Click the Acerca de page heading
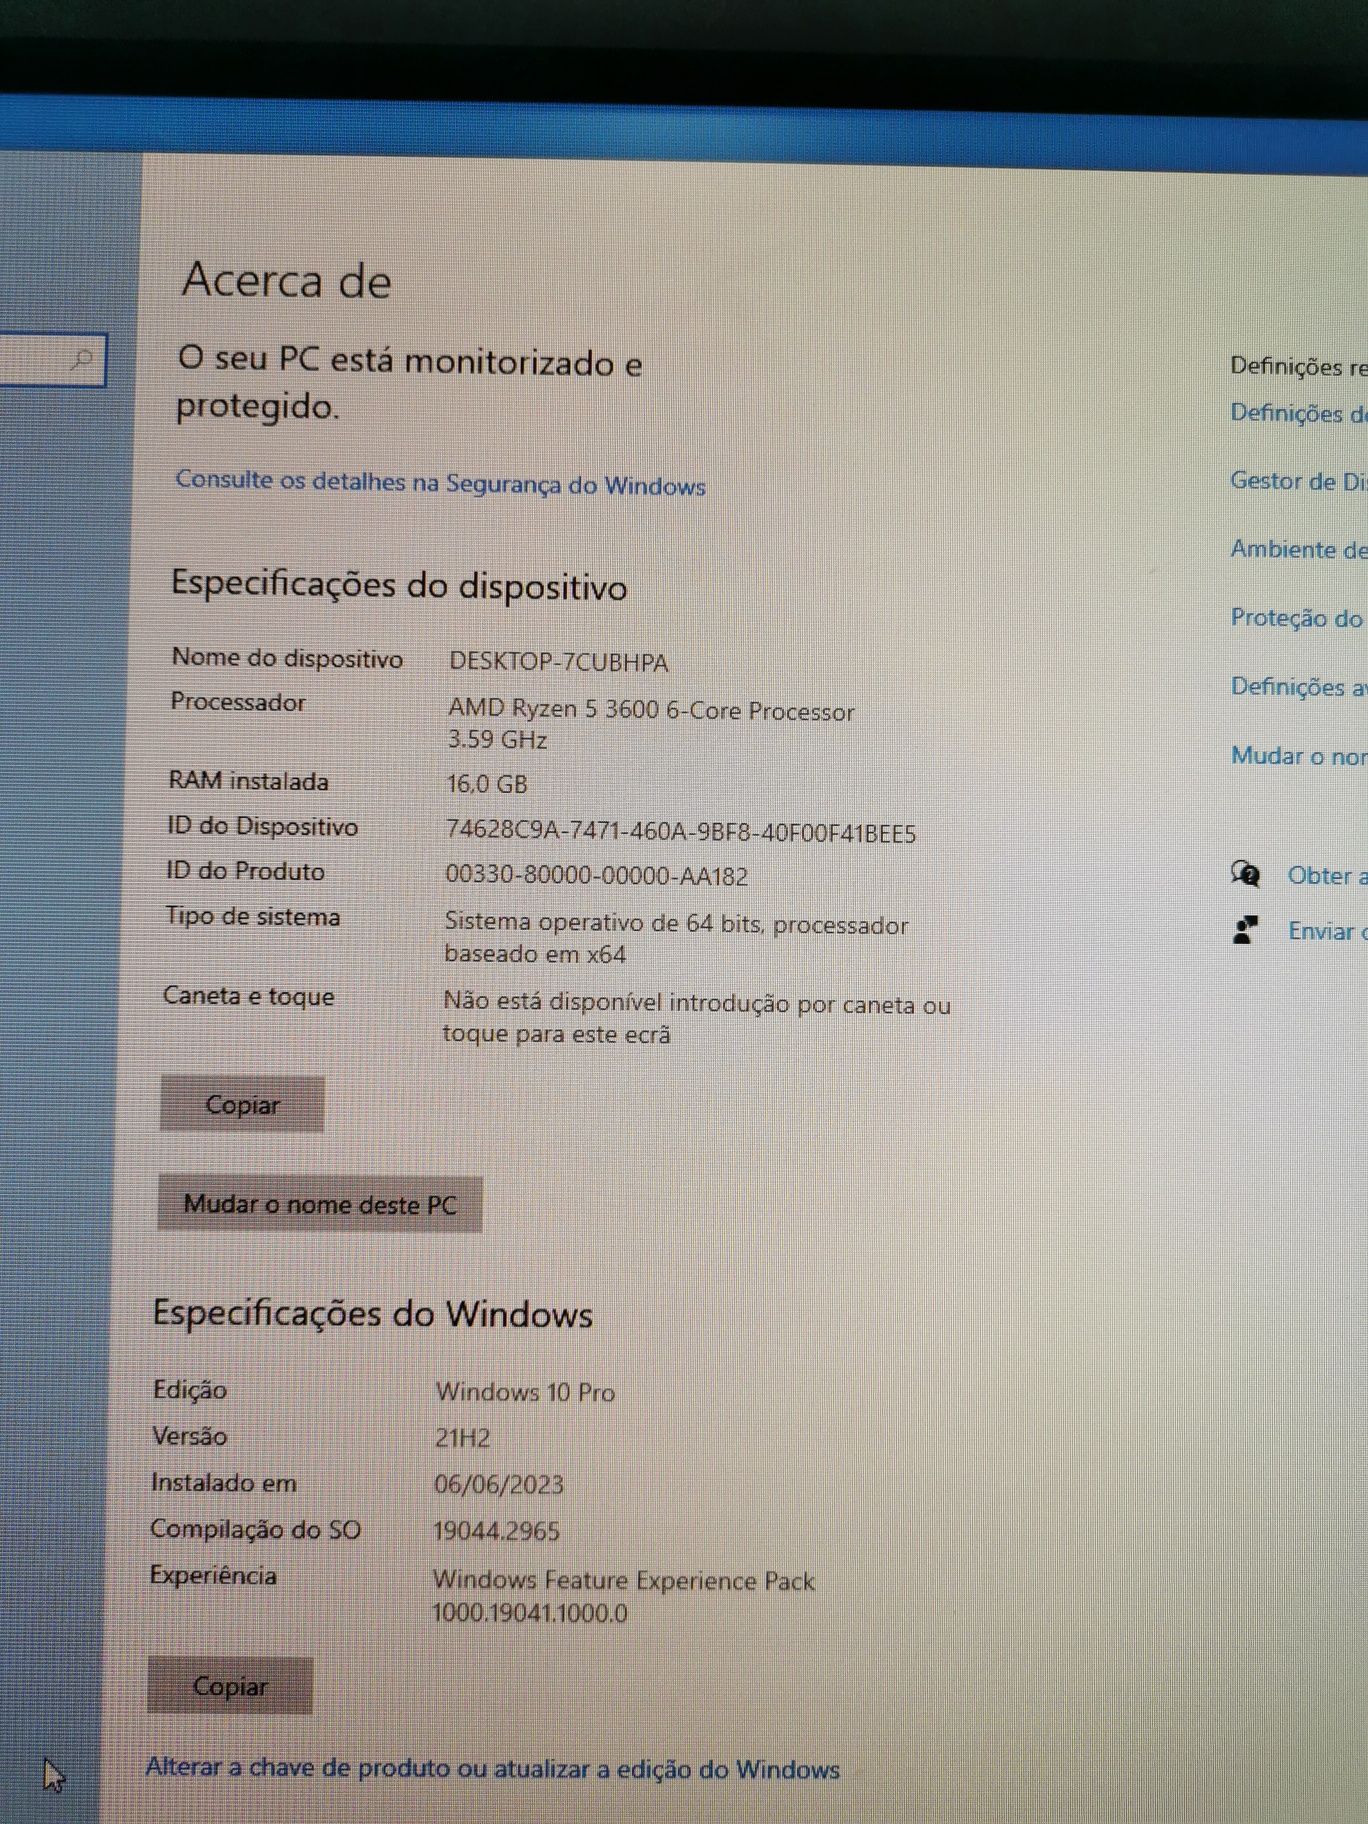 tap(286, 279)
